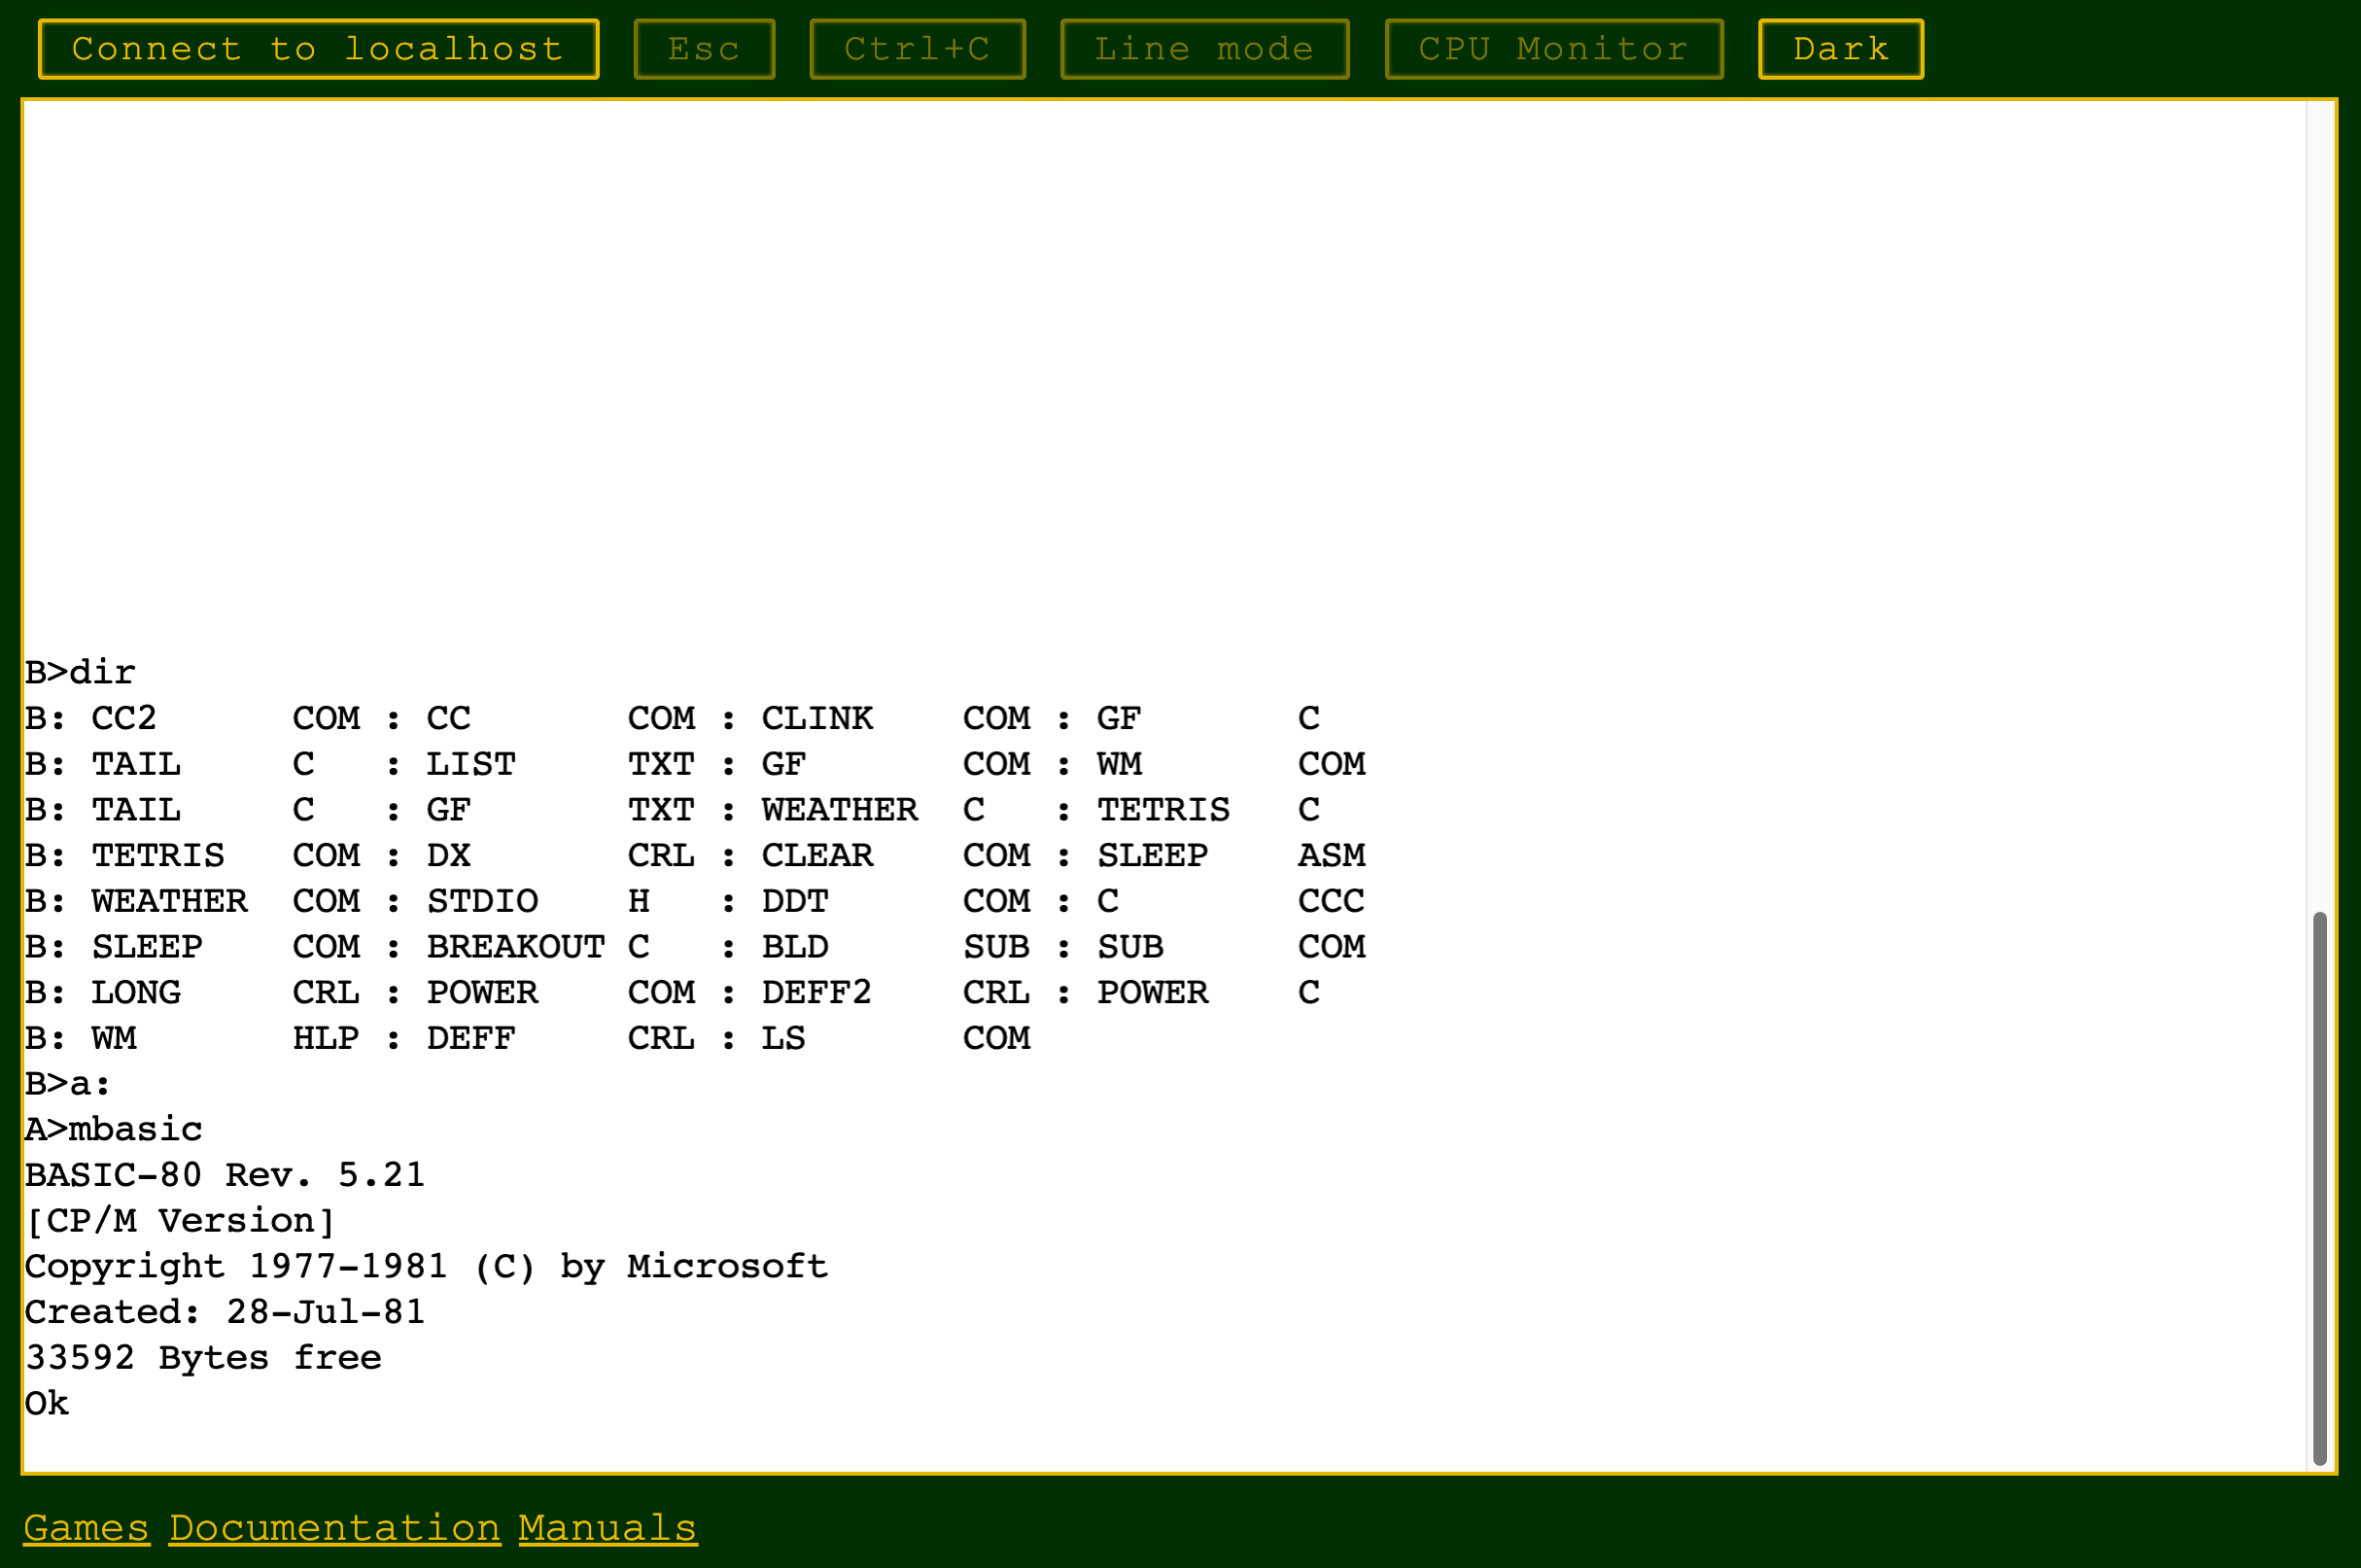Click the CLINK entry in directory listing

click(x=817, y=719)
